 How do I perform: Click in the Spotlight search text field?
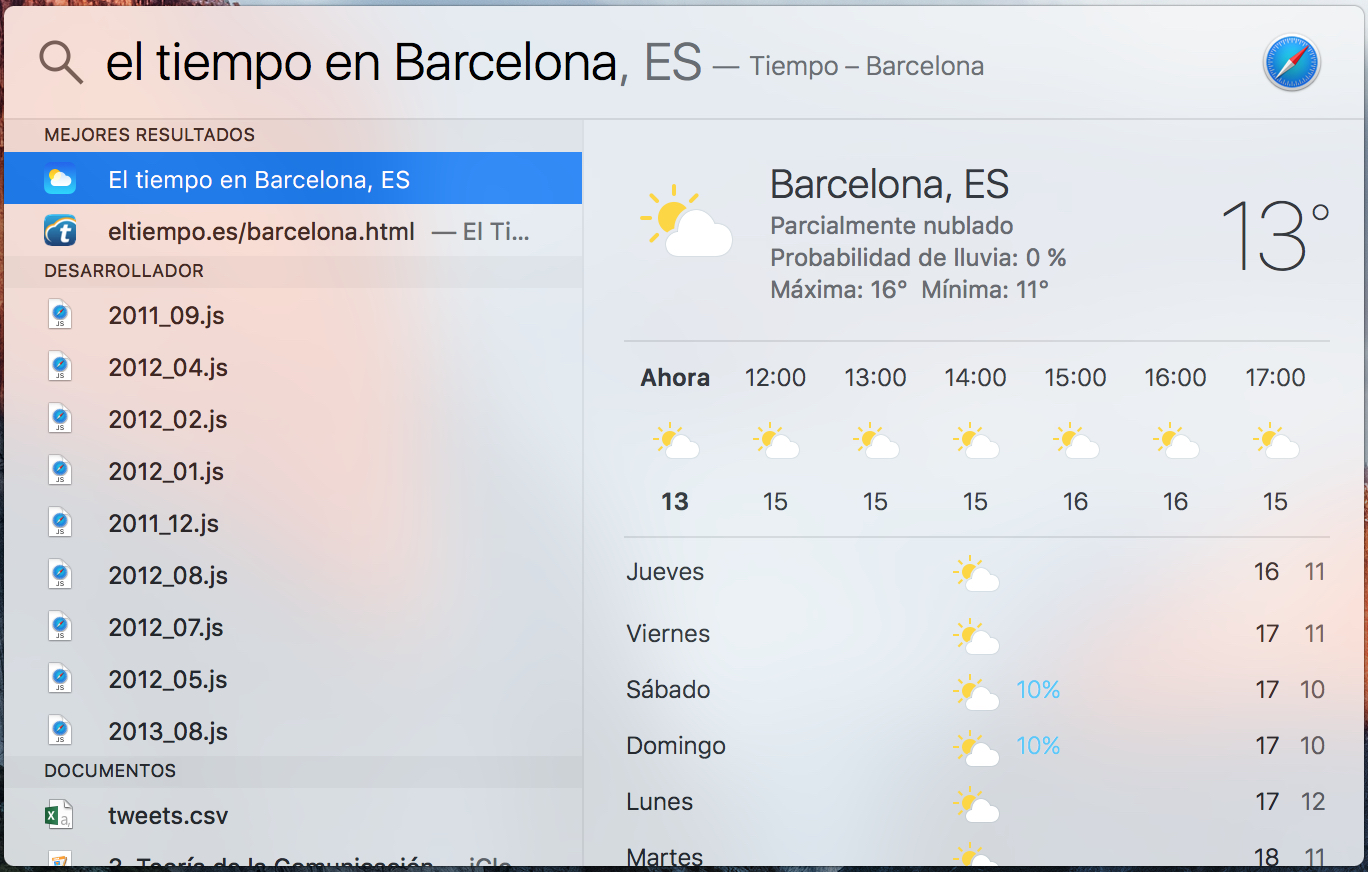pyautogui.click(x=660, y=63)
